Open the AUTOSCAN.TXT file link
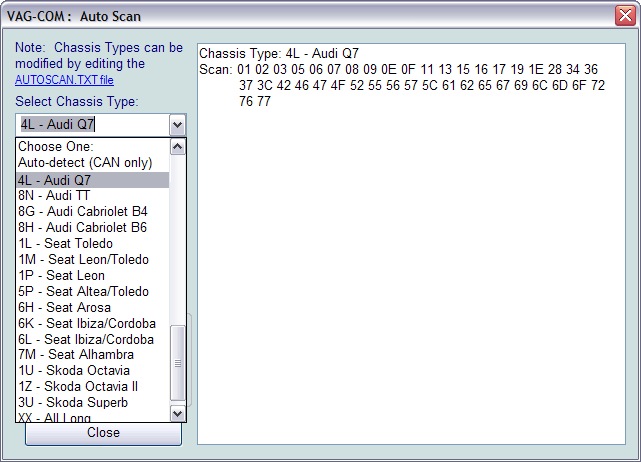The image size is (641, 462). [64, 79]
